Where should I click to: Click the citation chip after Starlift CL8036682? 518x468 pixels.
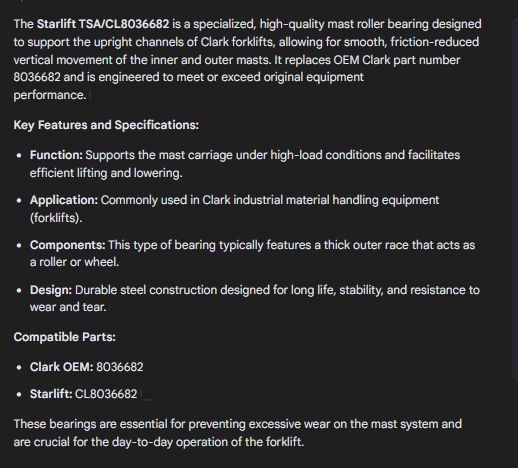pos(152,394)
